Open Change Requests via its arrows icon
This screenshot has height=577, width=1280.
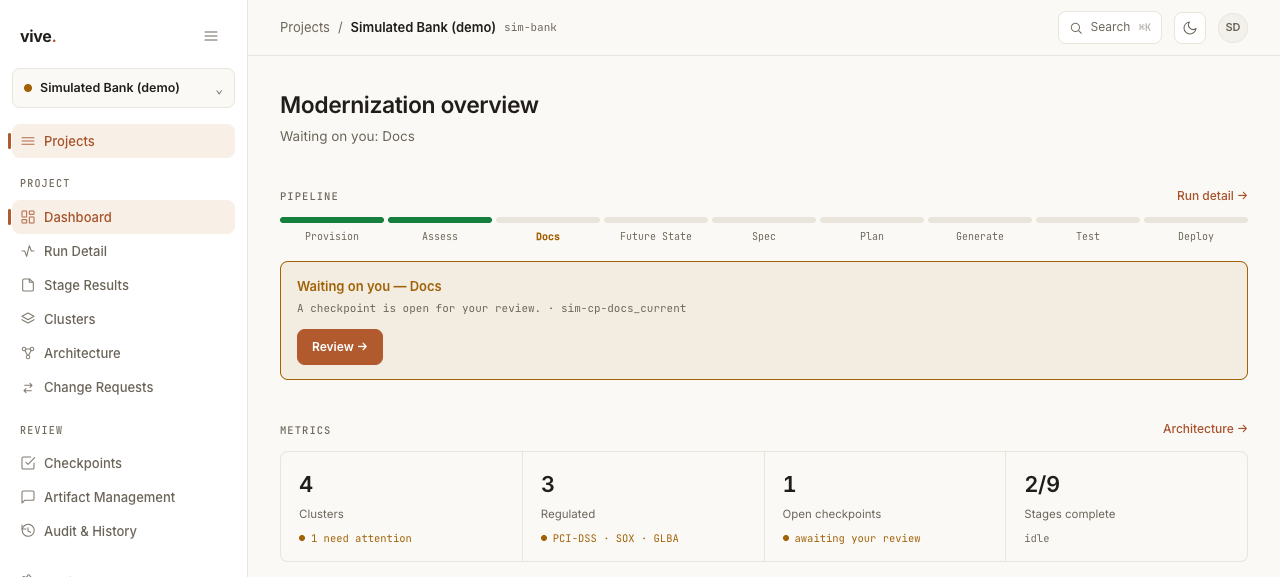click(28, 387)
